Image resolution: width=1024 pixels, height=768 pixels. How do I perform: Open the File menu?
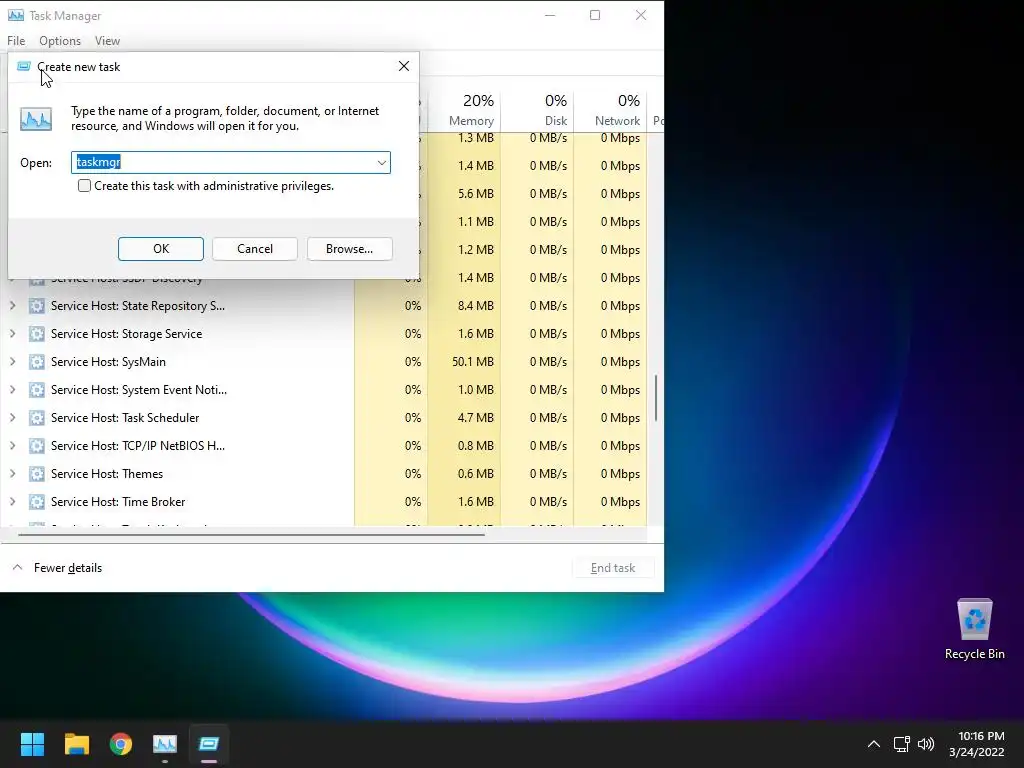[16, 40]
